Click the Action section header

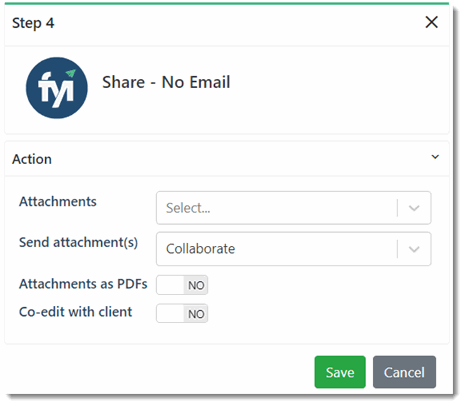[227, 159]
